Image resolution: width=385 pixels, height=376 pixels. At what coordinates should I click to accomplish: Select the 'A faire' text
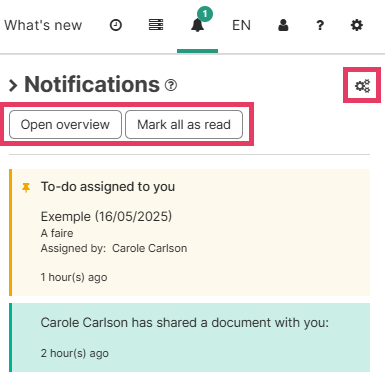[x=57, y=233]
